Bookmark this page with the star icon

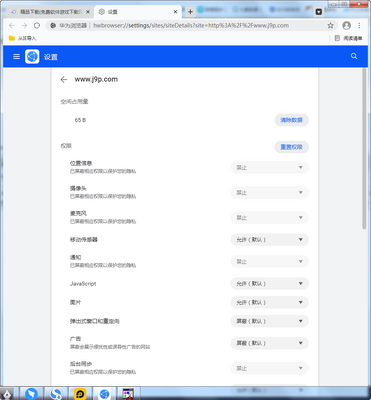click(x=330, y=25)
